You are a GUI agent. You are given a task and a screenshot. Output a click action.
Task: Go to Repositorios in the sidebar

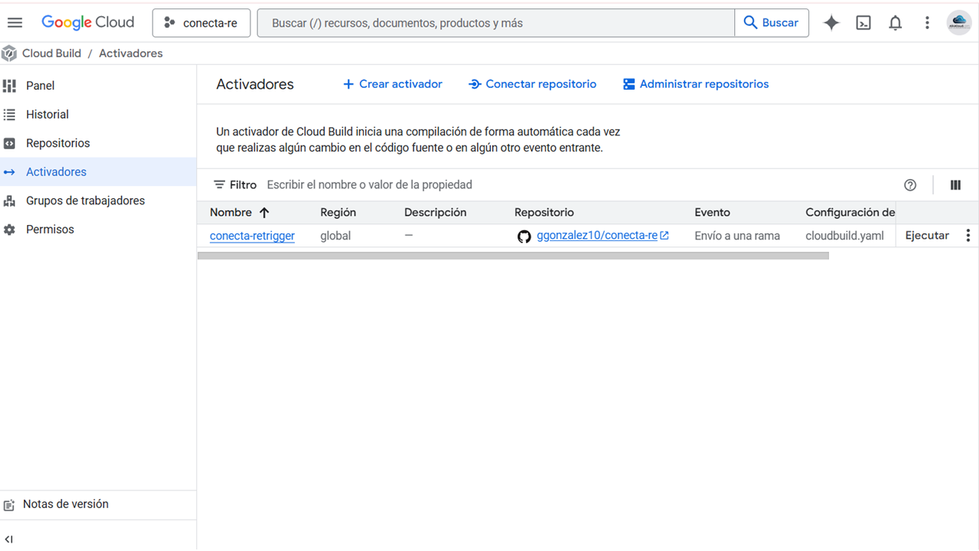98,143
